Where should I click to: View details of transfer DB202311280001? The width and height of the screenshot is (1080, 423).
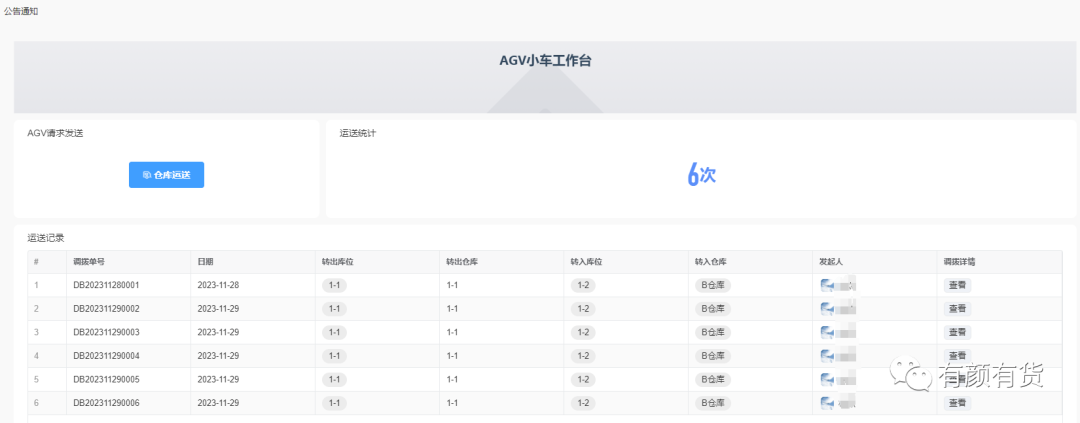coord(957,285)
